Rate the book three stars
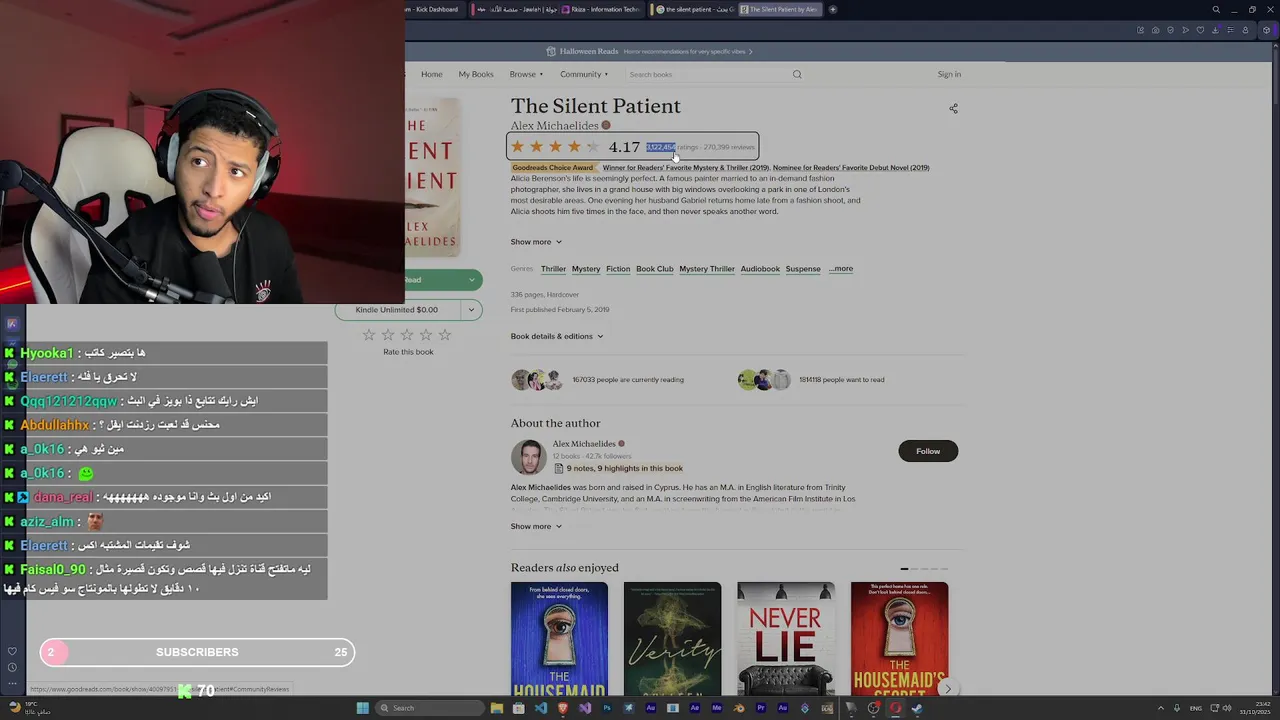This screenshot has width=1280, height=720. tap(407, 335)
